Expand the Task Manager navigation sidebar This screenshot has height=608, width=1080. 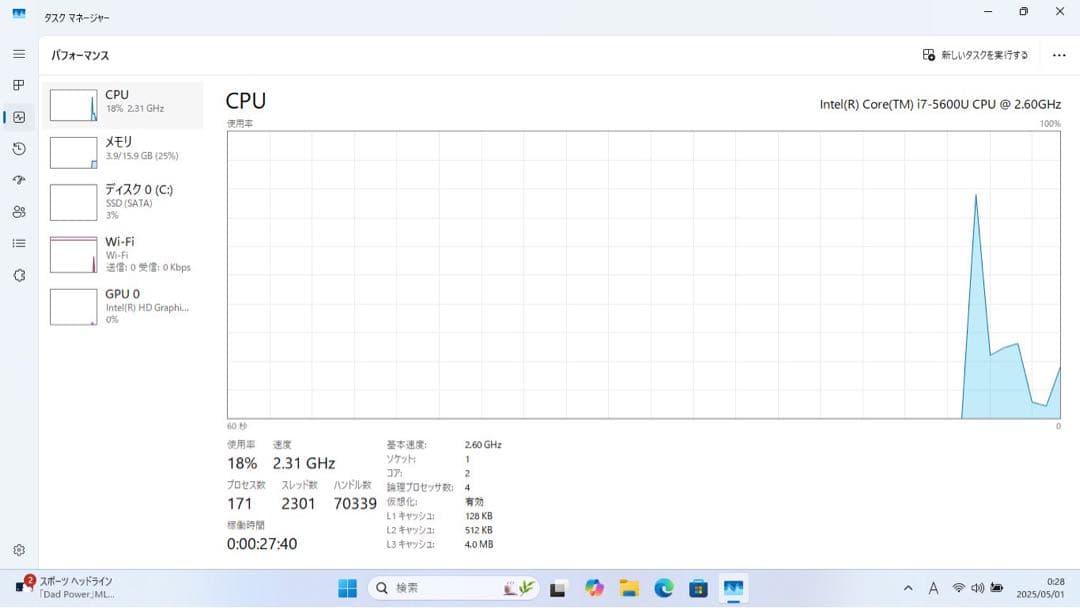point(18,54)
